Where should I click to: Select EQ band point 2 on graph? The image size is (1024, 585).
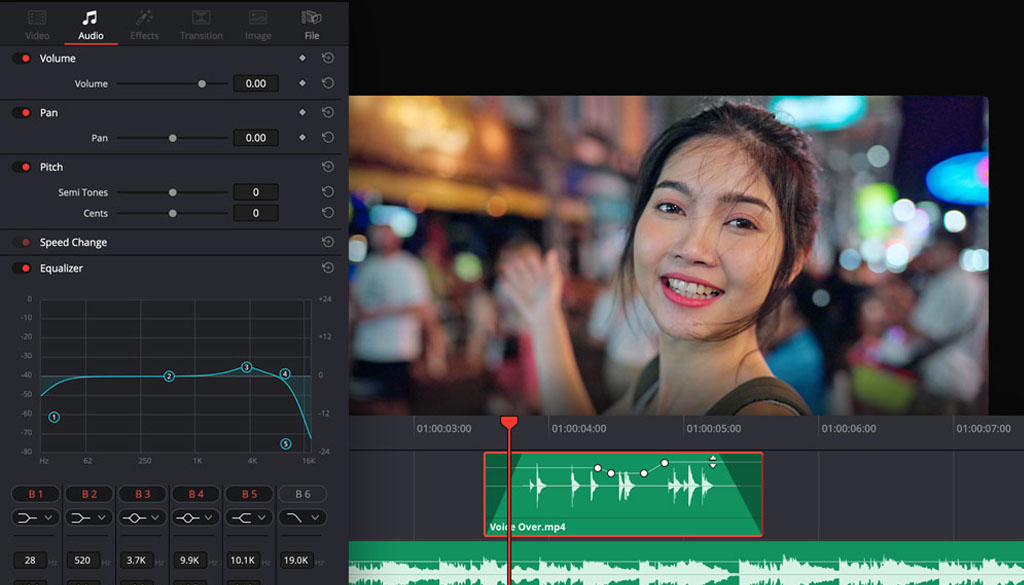(x=168, y=376)
